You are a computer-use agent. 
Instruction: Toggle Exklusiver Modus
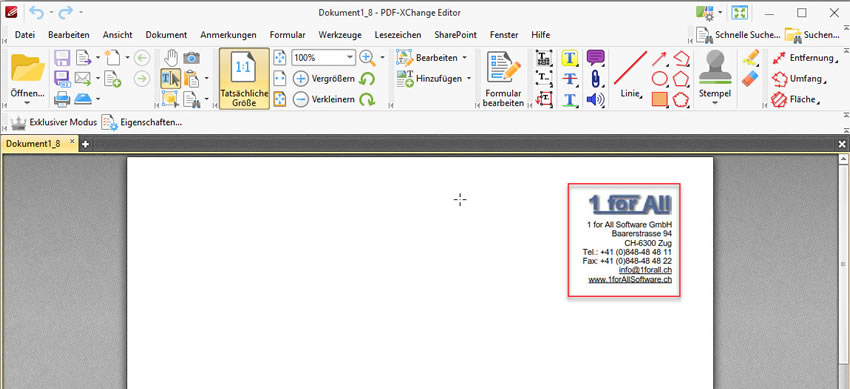pyautogui.click(x=54, y=122)
